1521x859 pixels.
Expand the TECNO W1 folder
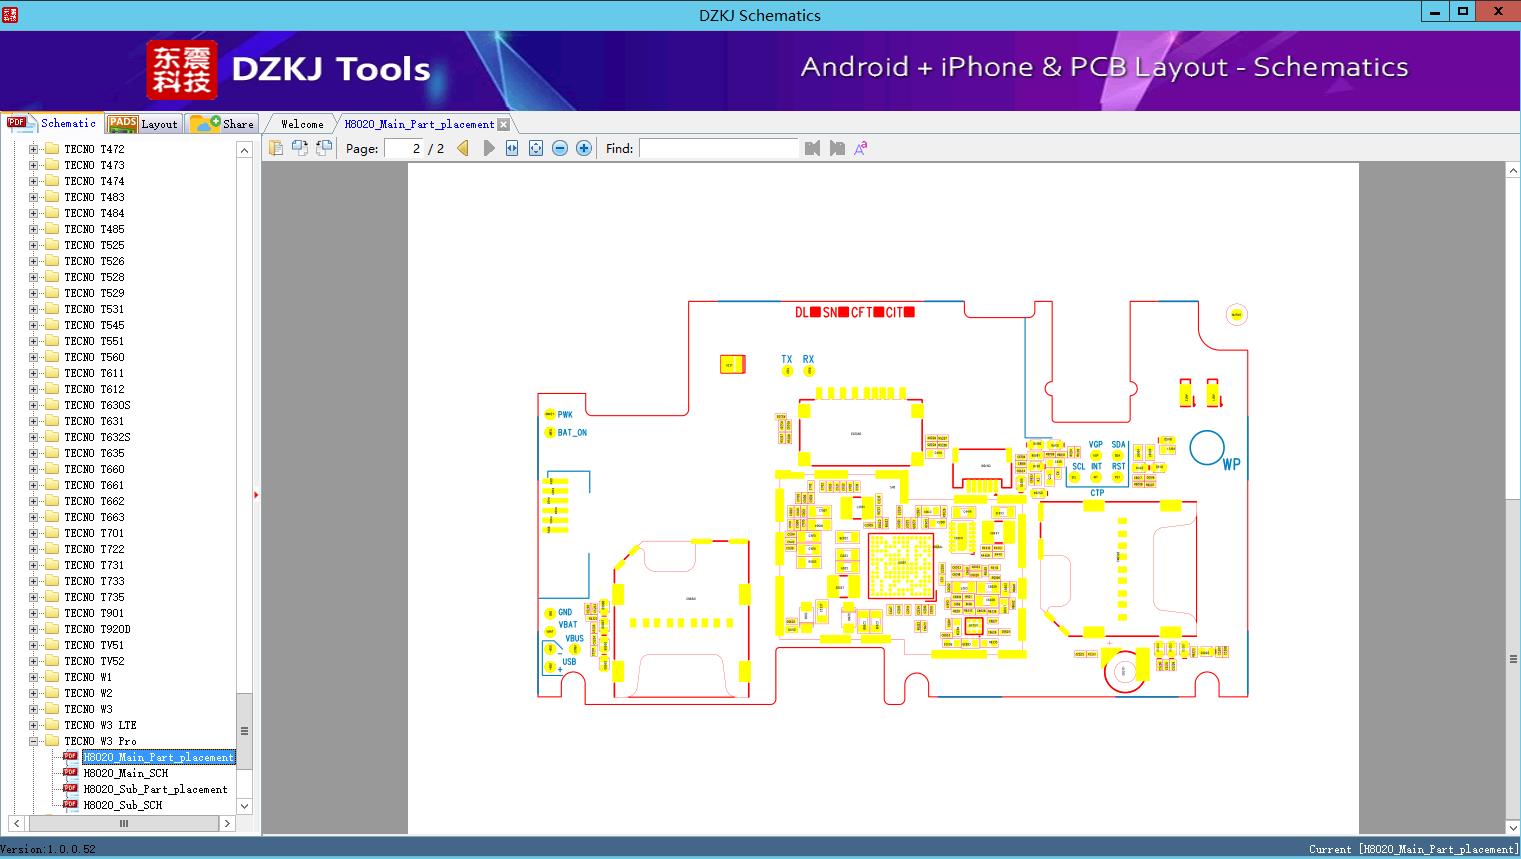click(33, 677)
